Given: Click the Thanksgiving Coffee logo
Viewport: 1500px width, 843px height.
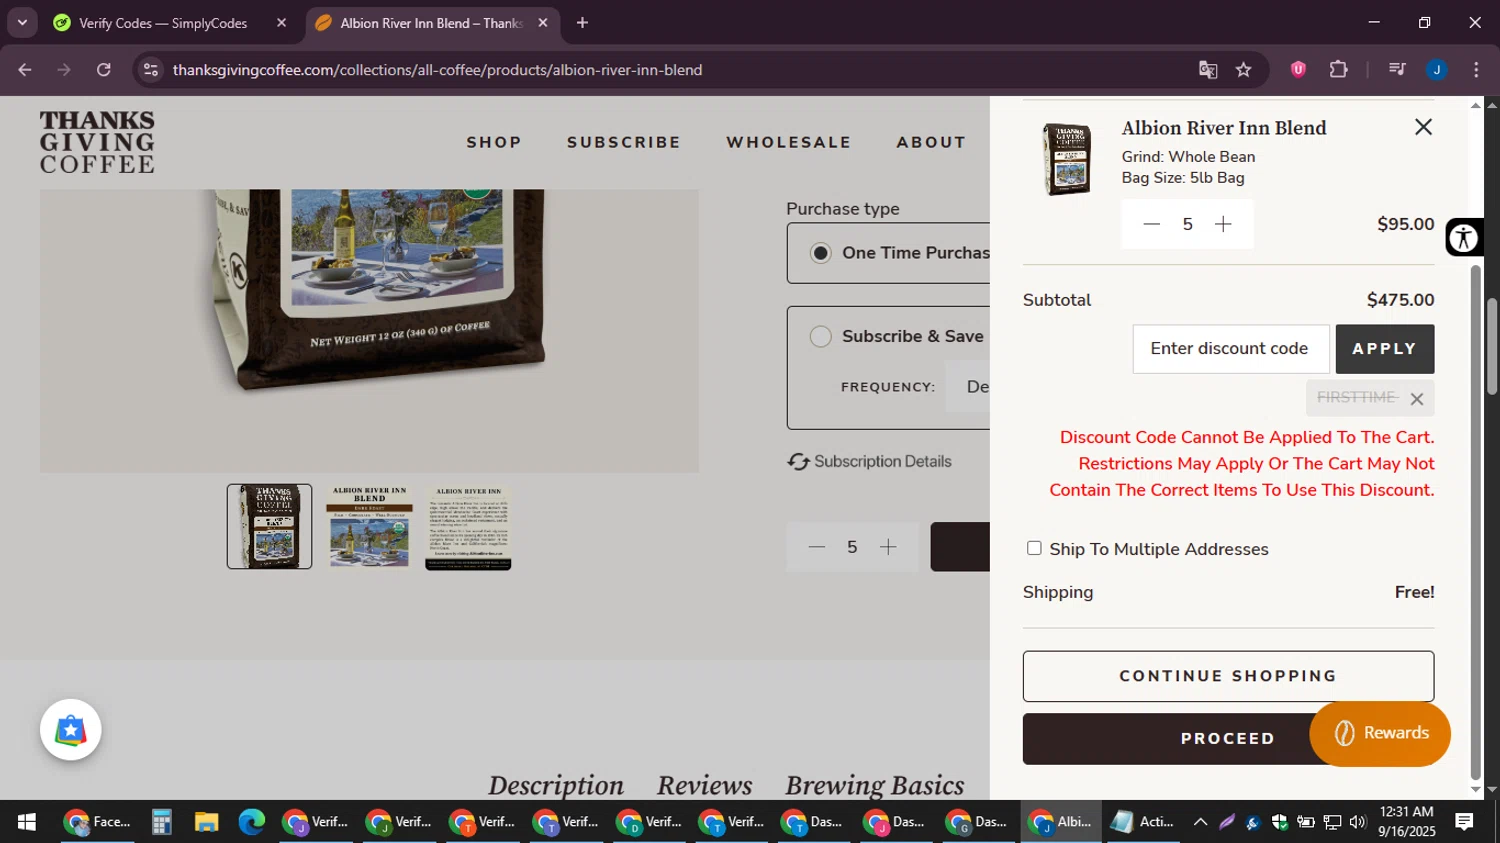Looking at the screenshot, I should 97,142.
